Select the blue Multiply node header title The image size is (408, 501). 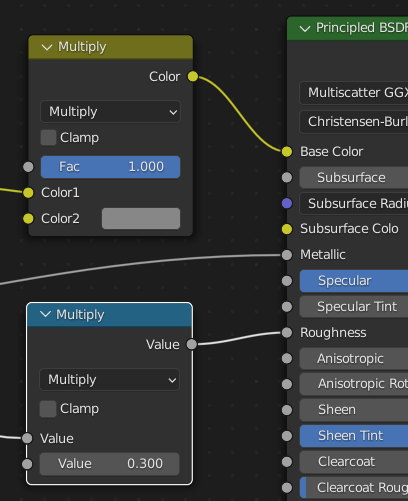click(x=80, y=315)
